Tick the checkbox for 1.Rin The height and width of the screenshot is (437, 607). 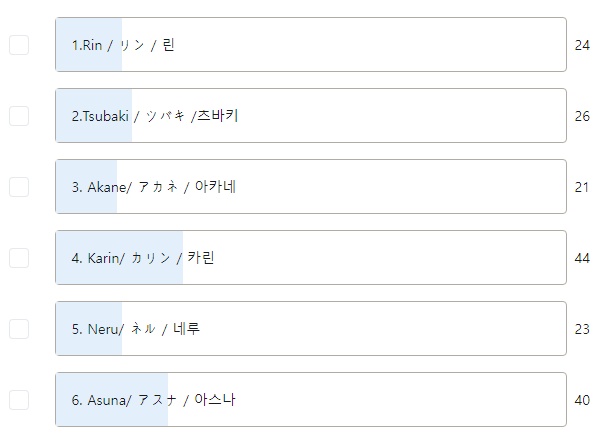click(x=19, y=45)
